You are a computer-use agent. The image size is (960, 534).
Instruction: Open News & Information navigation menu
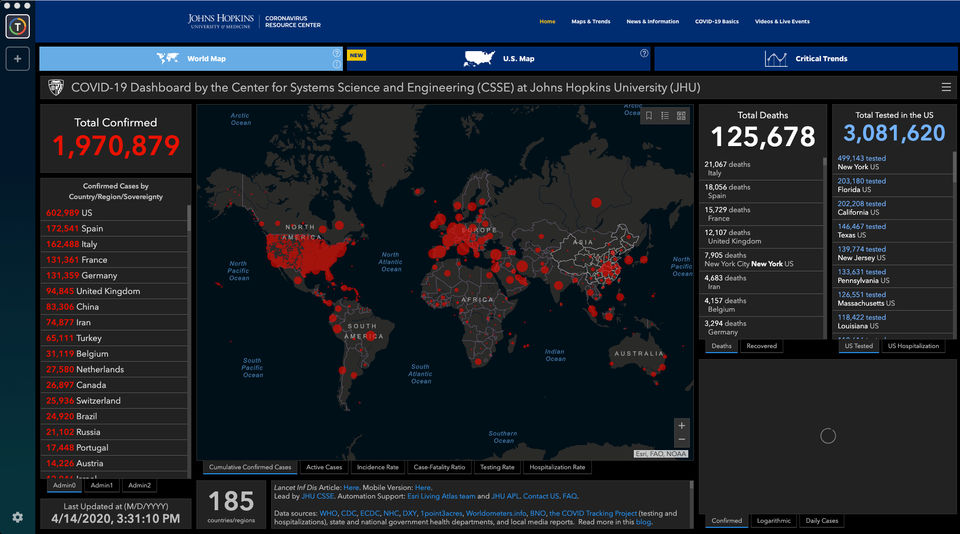coord(653,21)
